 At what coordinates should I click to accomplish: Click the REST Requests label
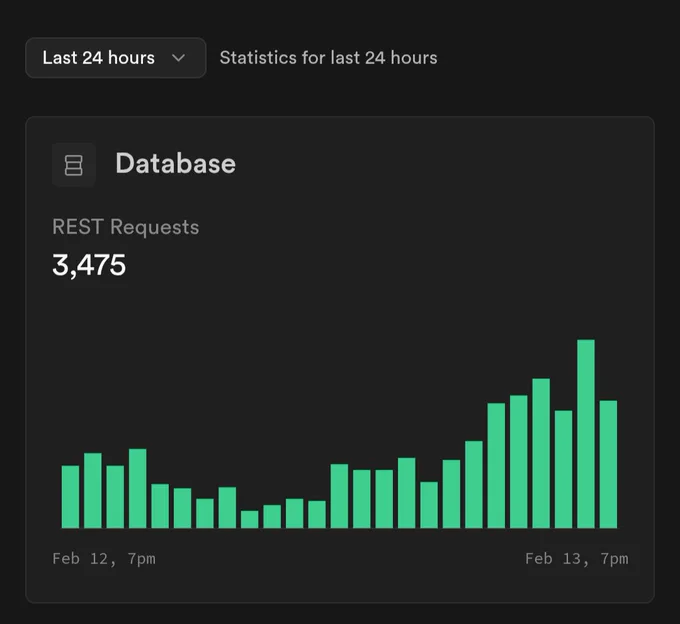click(x=126, y=227)
